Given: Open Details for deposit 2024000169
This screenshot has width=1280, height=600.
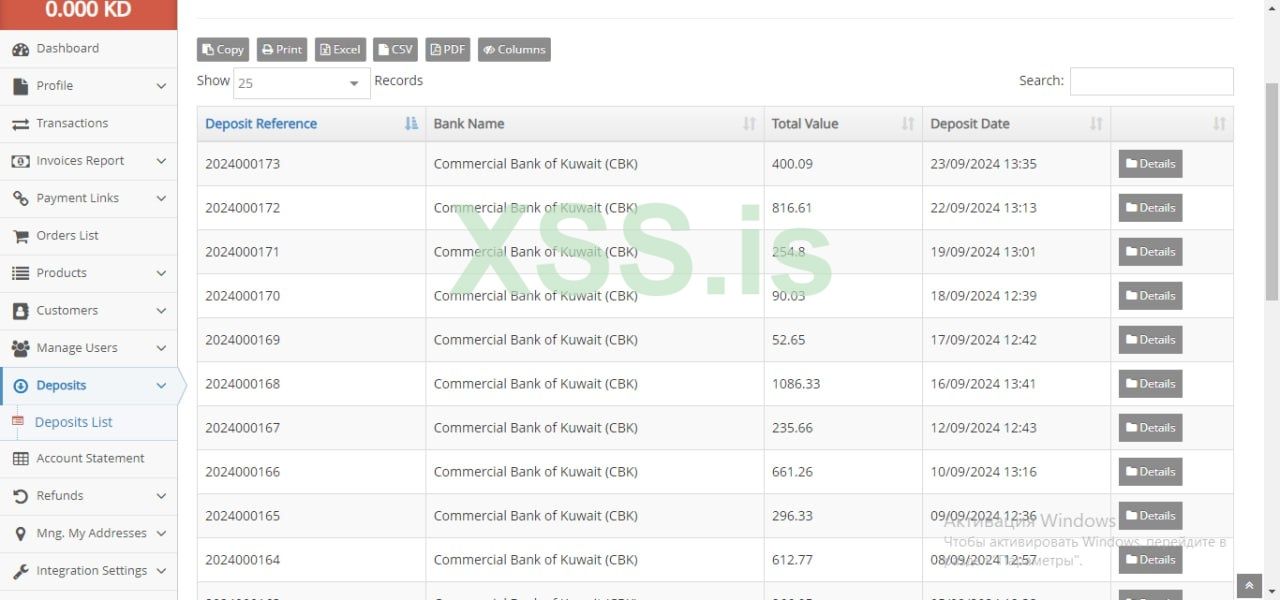Looking at the screenshot, I should pos(1150,340).
